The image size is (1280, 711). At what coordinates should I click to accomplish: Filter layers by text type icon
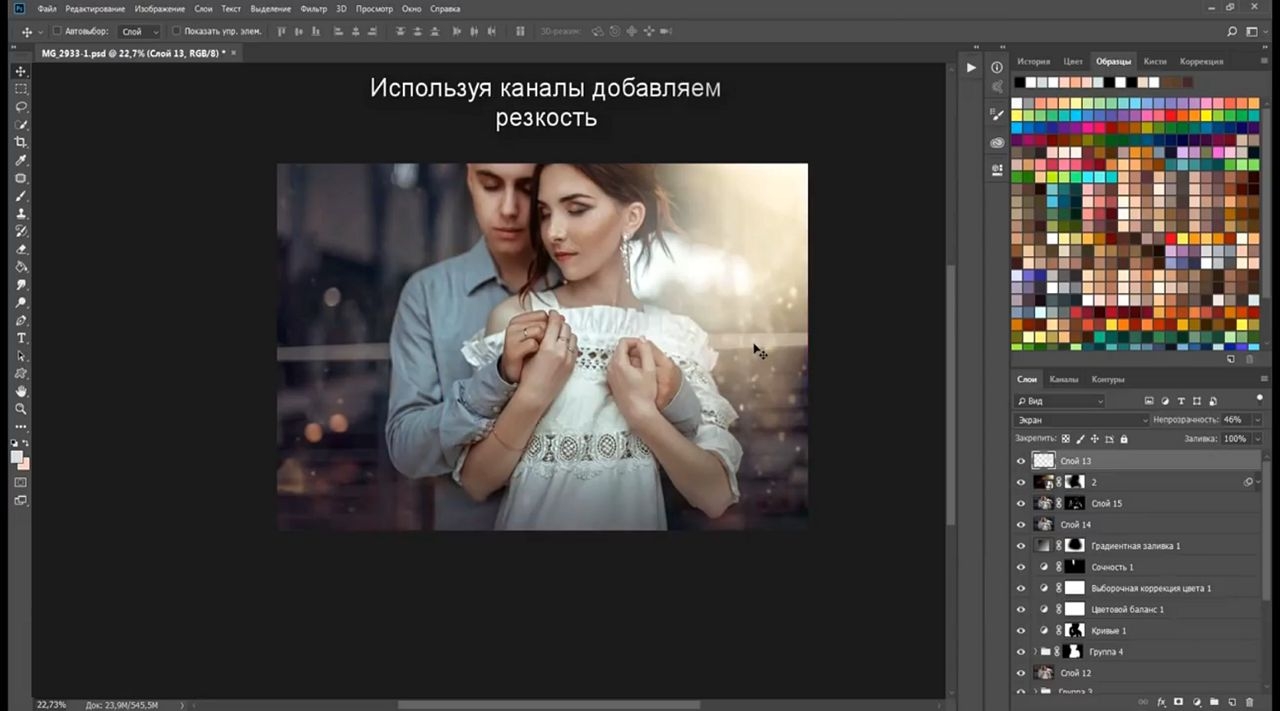pos(1181,401)
